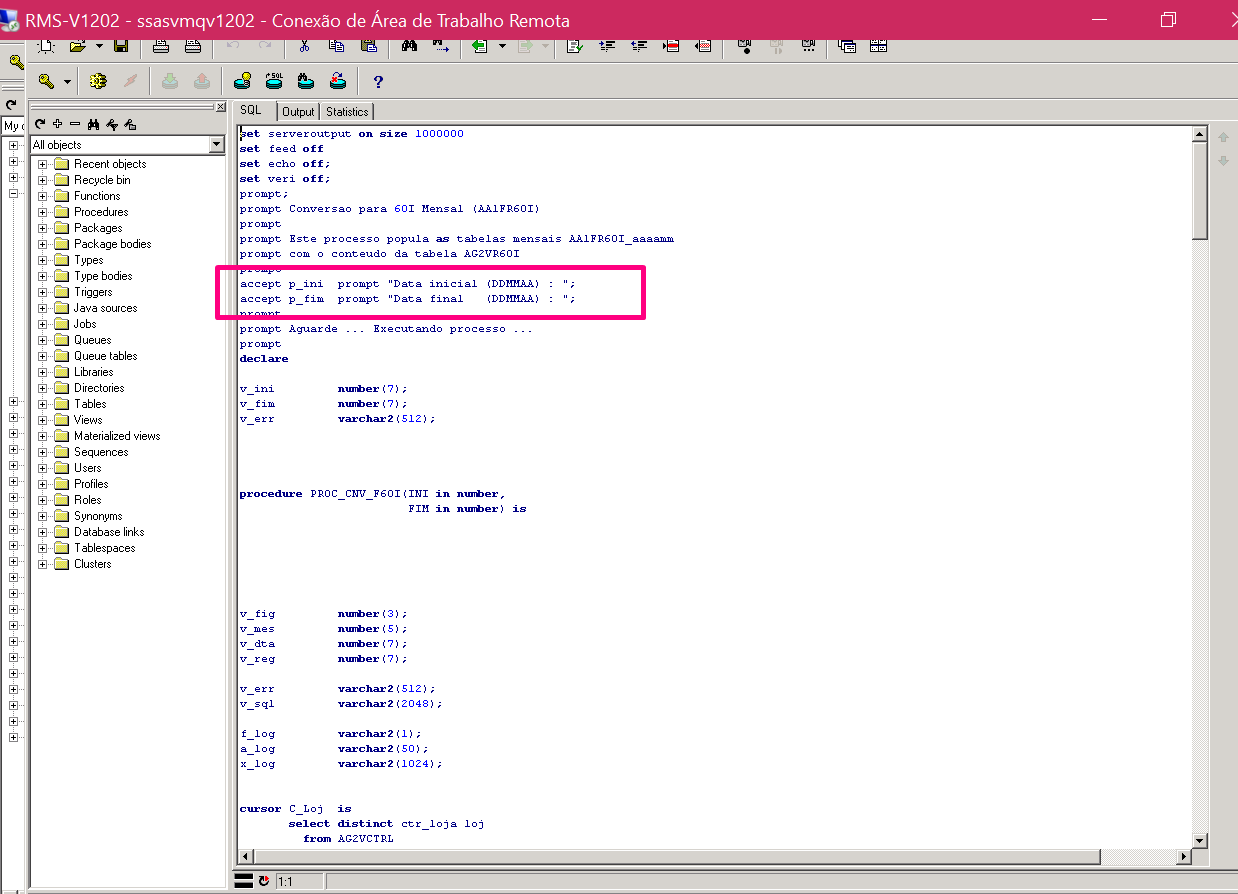This screenshot has width=1238, height=894.
Task: Open the Navigate back history dropdown
Action: [x=502, y=46]
